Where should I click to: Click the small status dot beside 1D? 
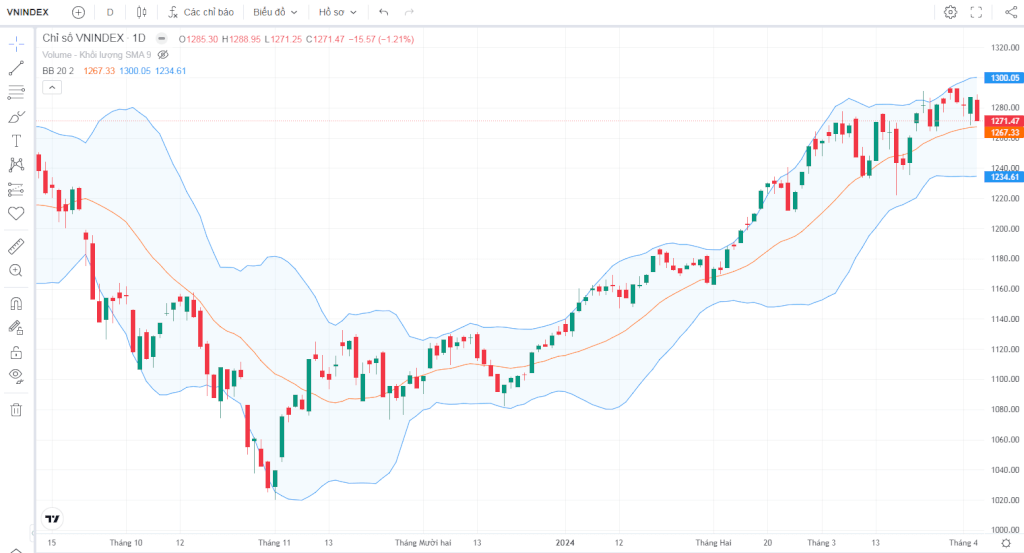162,39
